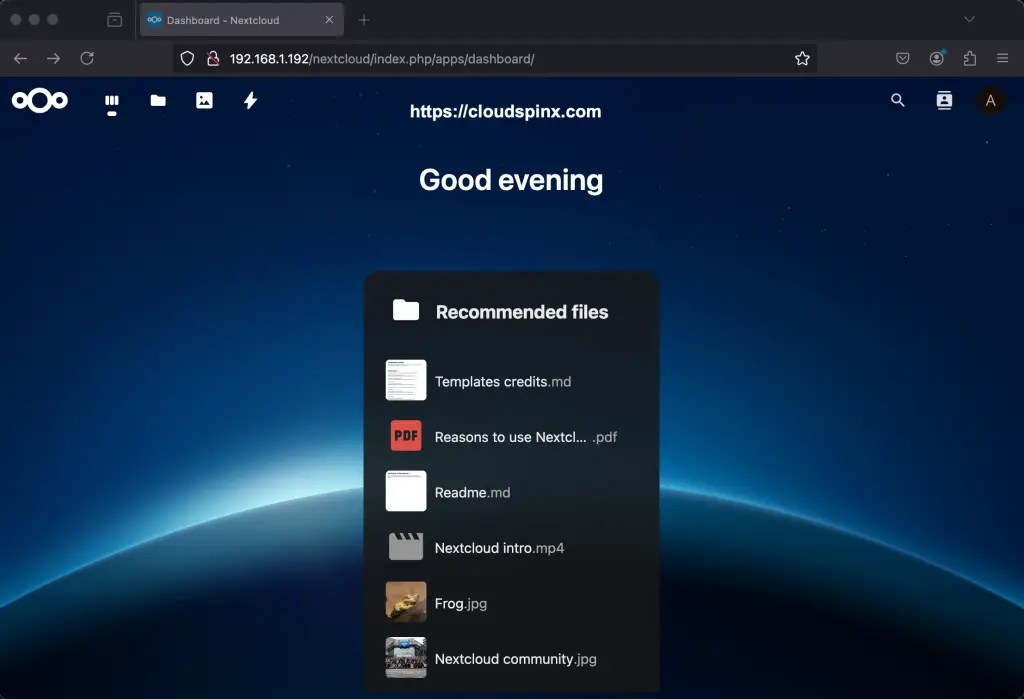Screen dimensions: 1024x699
Task: Click the Nextcloud logo
Action: 40,100
